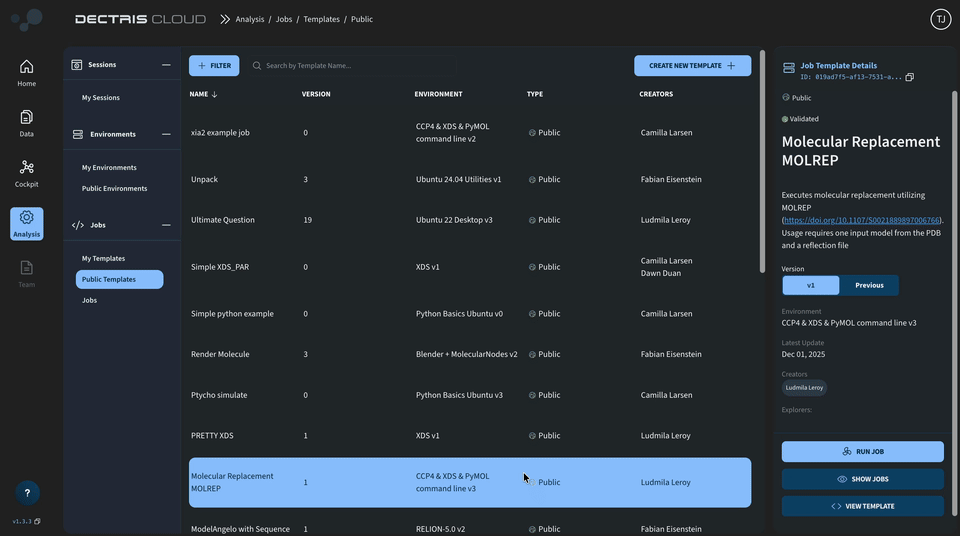Click the Sessions section icon
This screenshot has height=536, width=960.
pyautogui.click(x=77, y=64)
